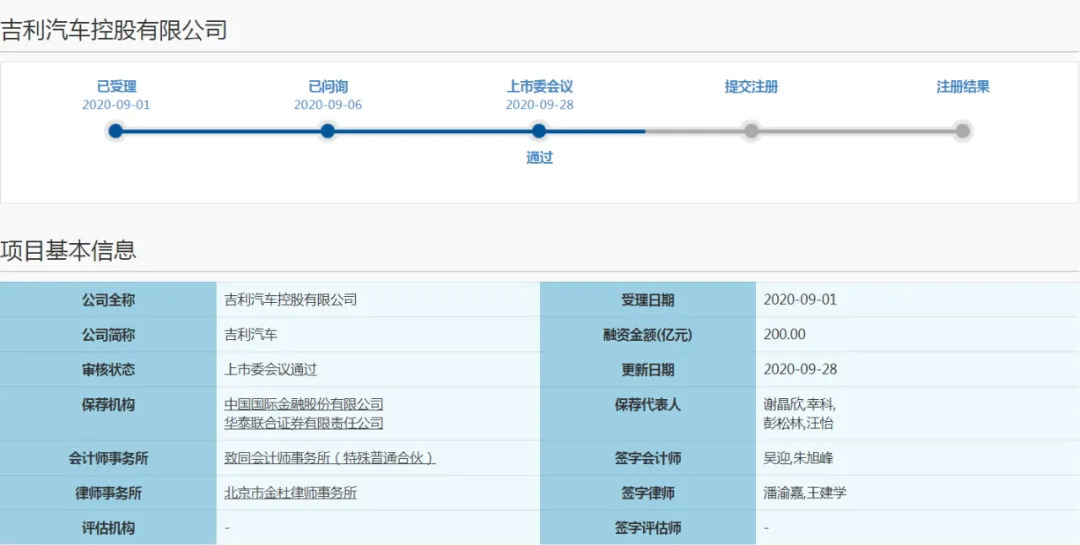Select the 提交注册 stage label
This screenshot has width=1080, height=545.
(751, 87)
